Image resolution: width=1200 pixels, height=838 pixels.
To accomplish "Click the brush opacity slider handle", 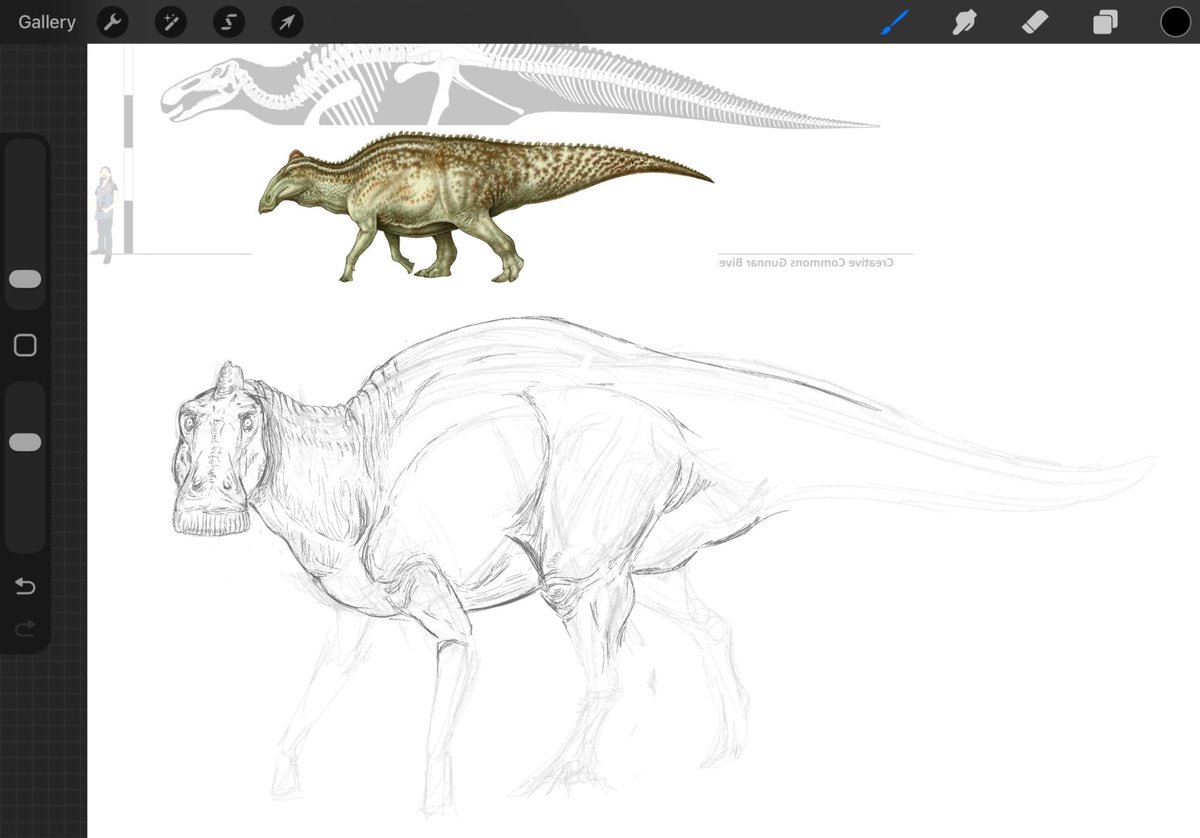I will point(25,443).
